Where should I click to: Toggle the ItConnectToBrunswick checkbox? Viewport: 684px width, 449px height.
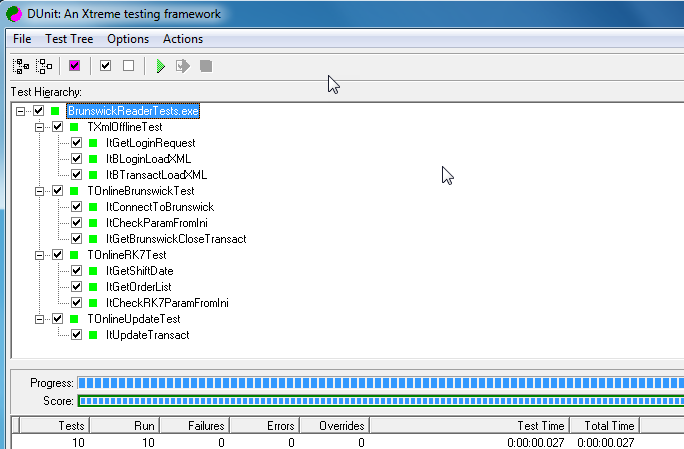[x=77, y=207]
